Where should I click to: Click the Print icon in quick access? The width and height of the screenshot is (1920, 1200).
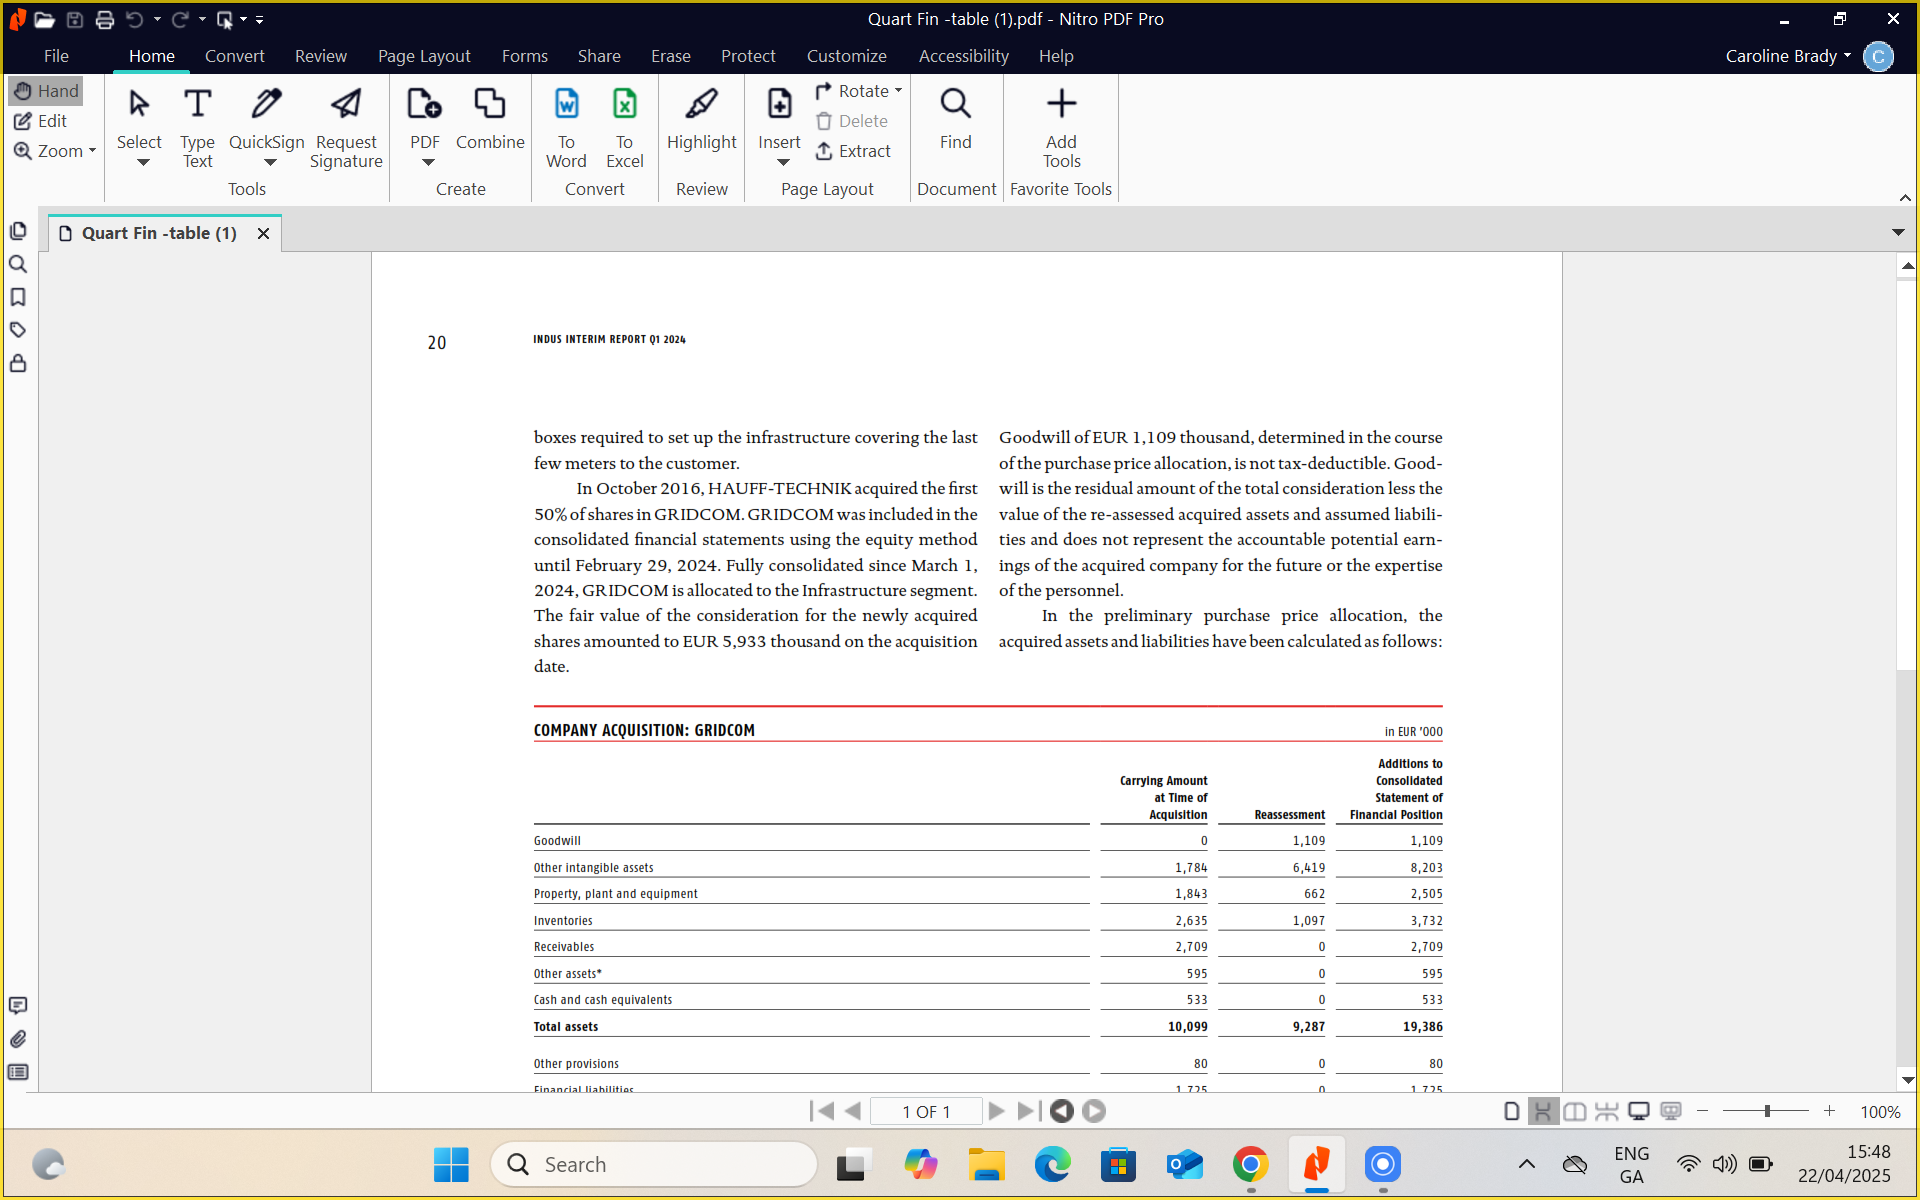pos(104,19)
